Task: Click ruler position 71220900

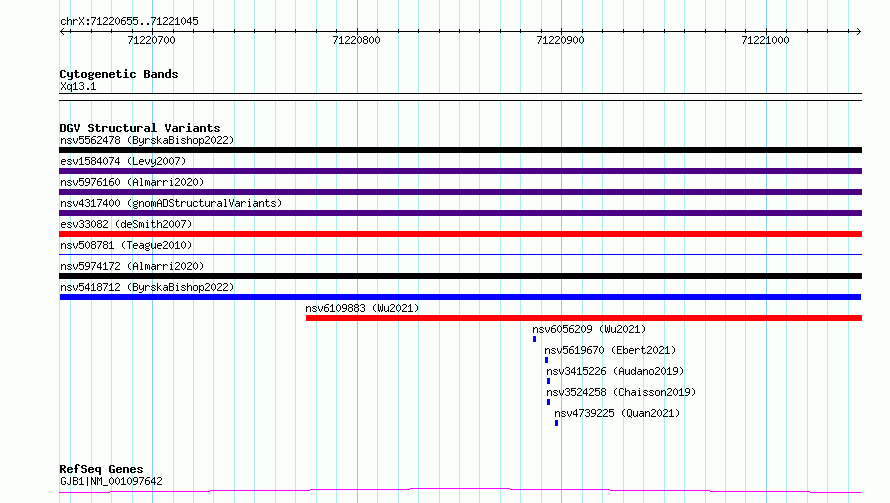Action: click(560, 40)
